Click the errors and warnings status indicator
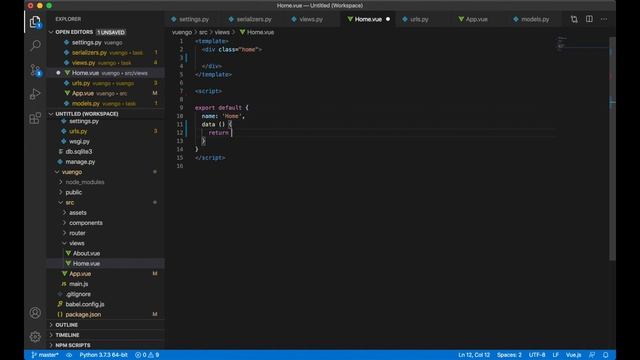Viewport: 640px width, 360px height. [147, 355]
